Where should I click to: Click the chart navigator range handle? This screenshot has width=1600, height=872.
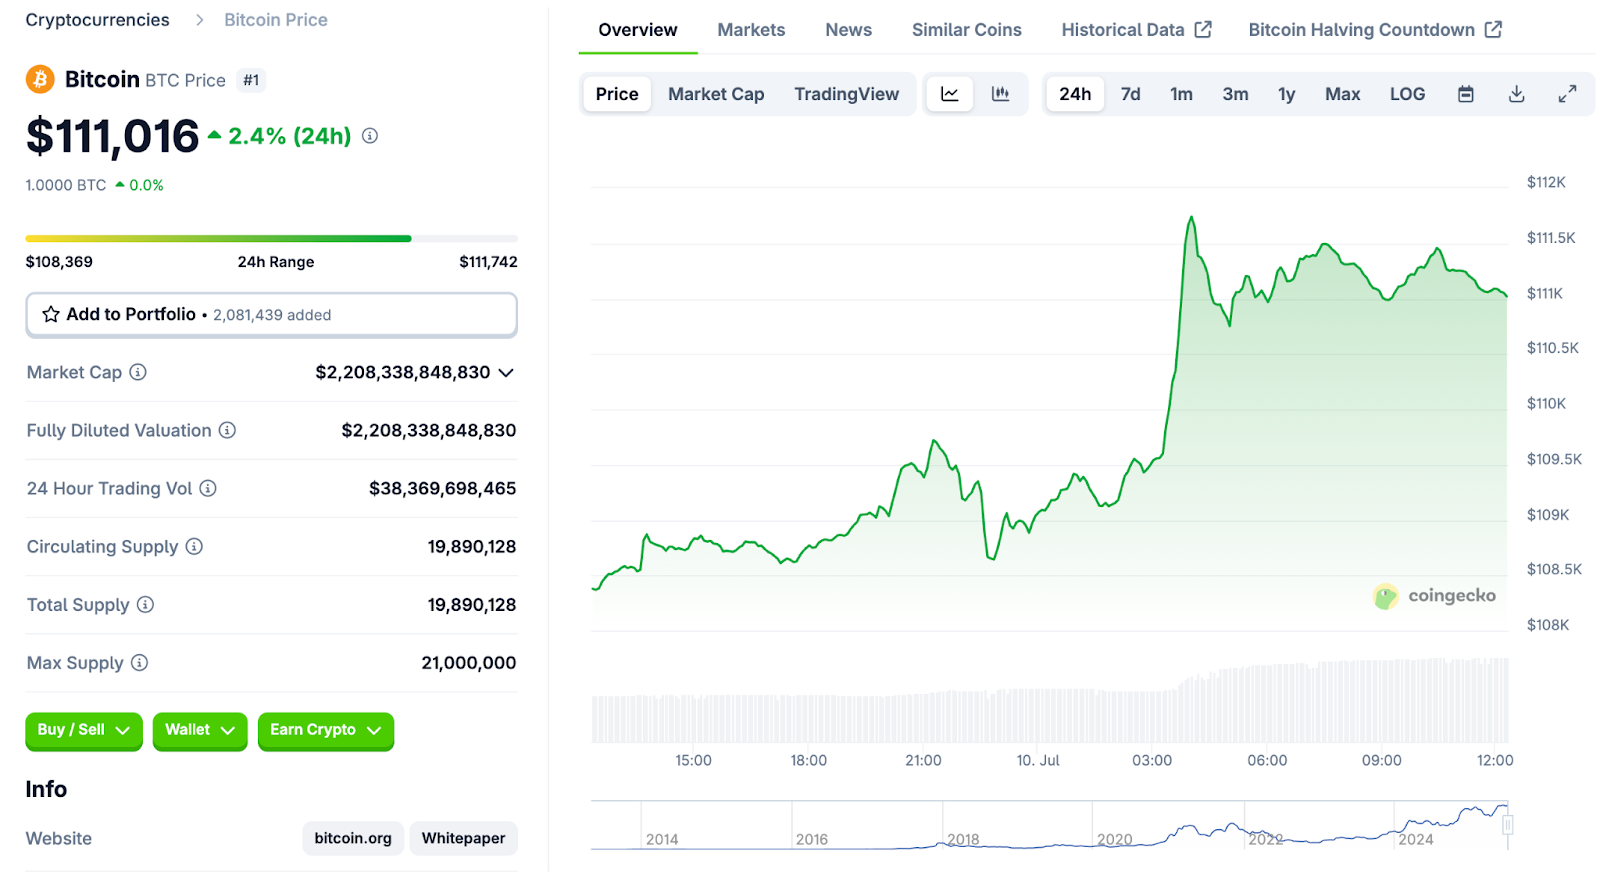pos(1507,825)
